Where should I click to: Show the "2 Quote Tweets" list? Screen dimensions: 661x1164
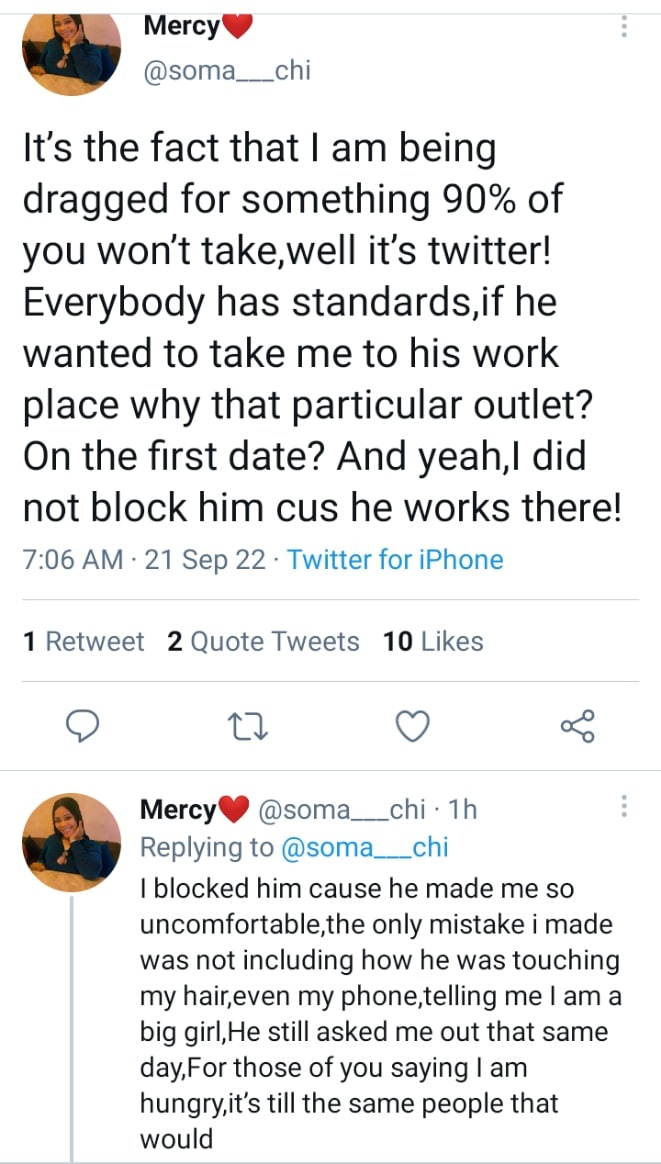[x=263, y=641]
